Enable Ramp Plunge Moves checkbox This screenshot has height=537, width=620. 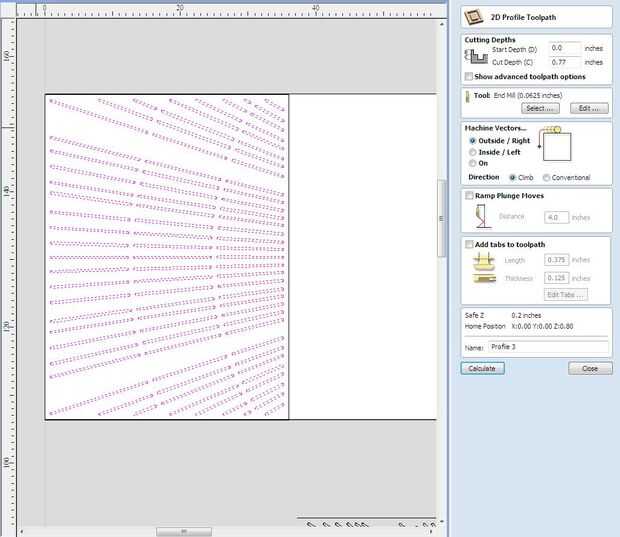469,196
